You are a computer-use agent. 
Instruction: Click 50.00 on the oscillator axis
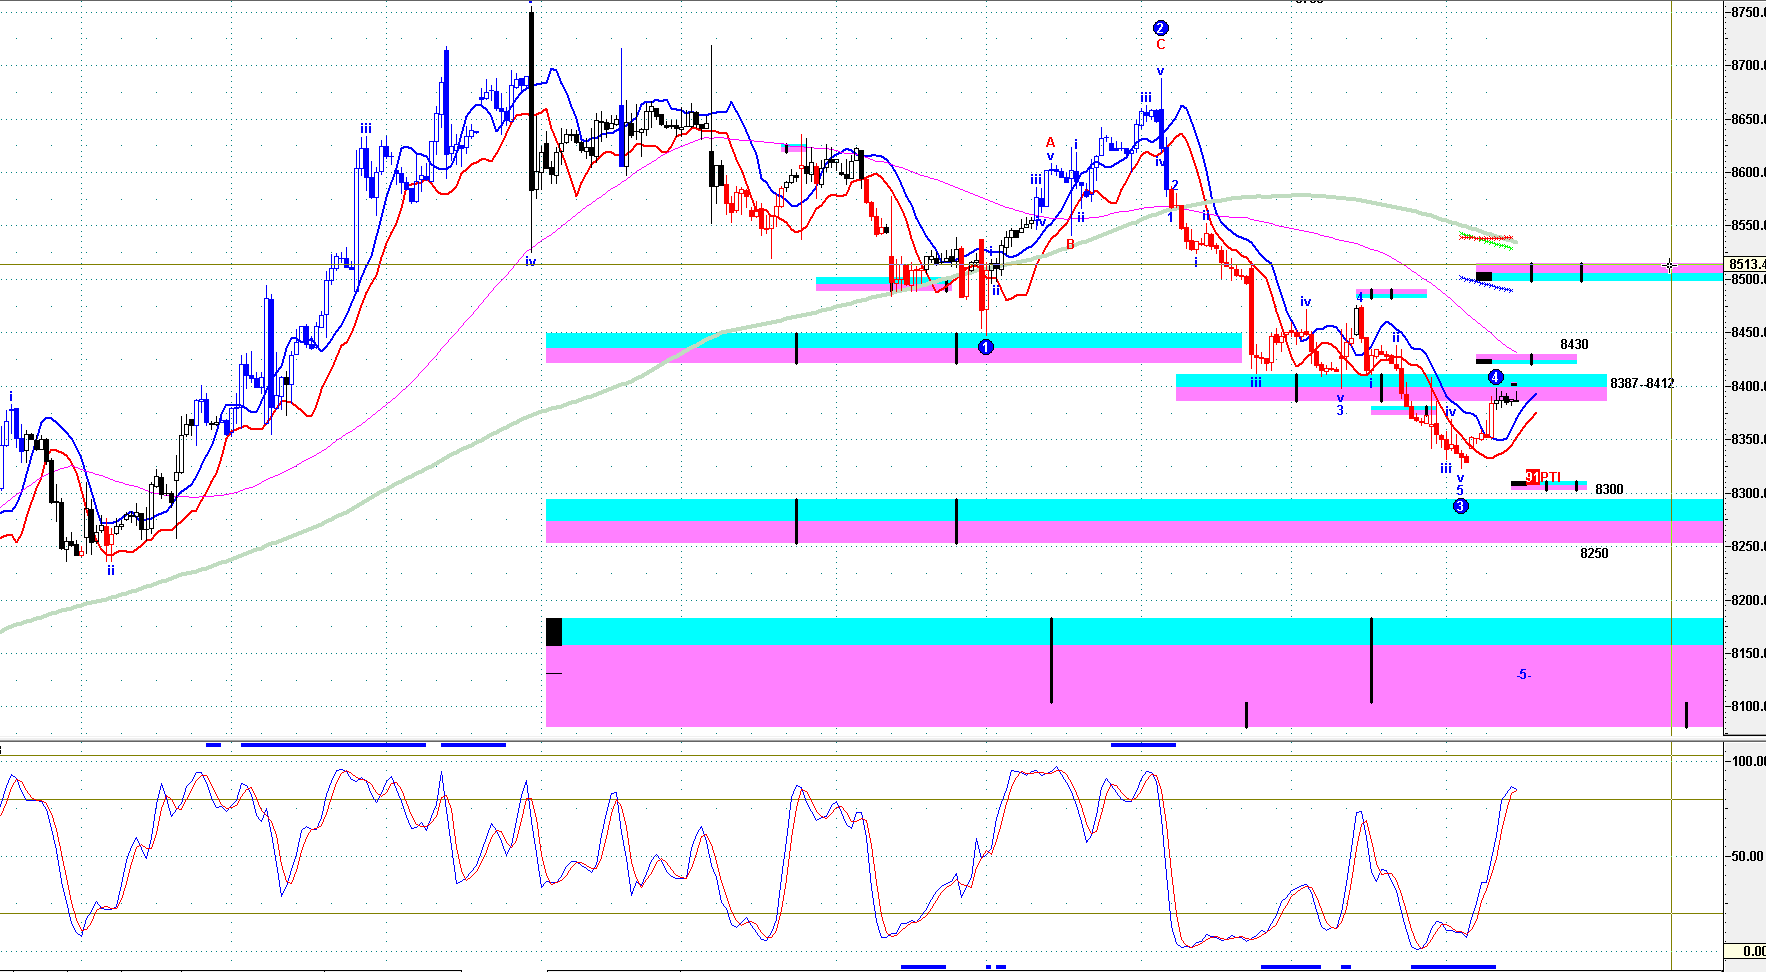coord(1750,856)
